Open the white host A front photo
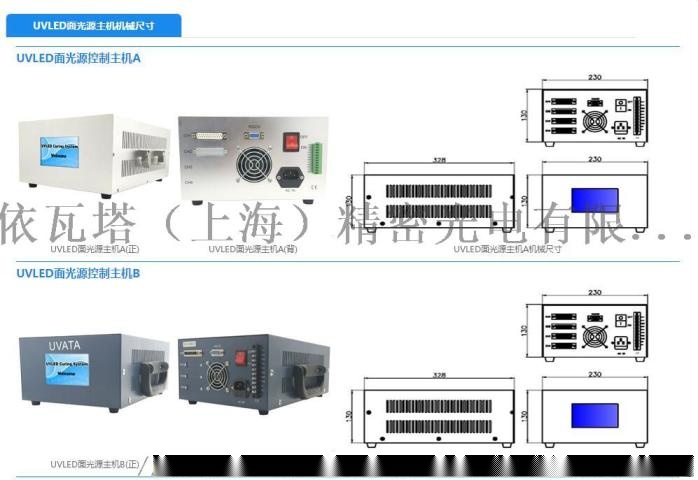Image resolution: width=698 pixels, height=480 pixels. (94, 156)
